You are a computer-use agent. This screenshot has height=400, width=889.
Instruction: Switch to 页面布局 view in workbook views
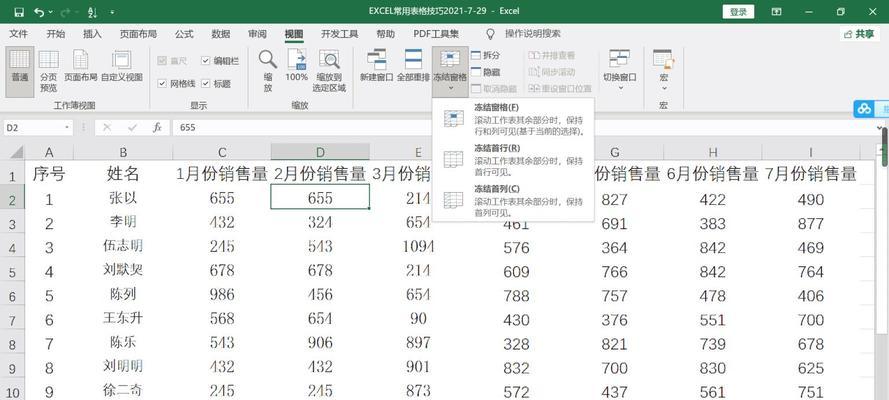(x=81, y=67)
